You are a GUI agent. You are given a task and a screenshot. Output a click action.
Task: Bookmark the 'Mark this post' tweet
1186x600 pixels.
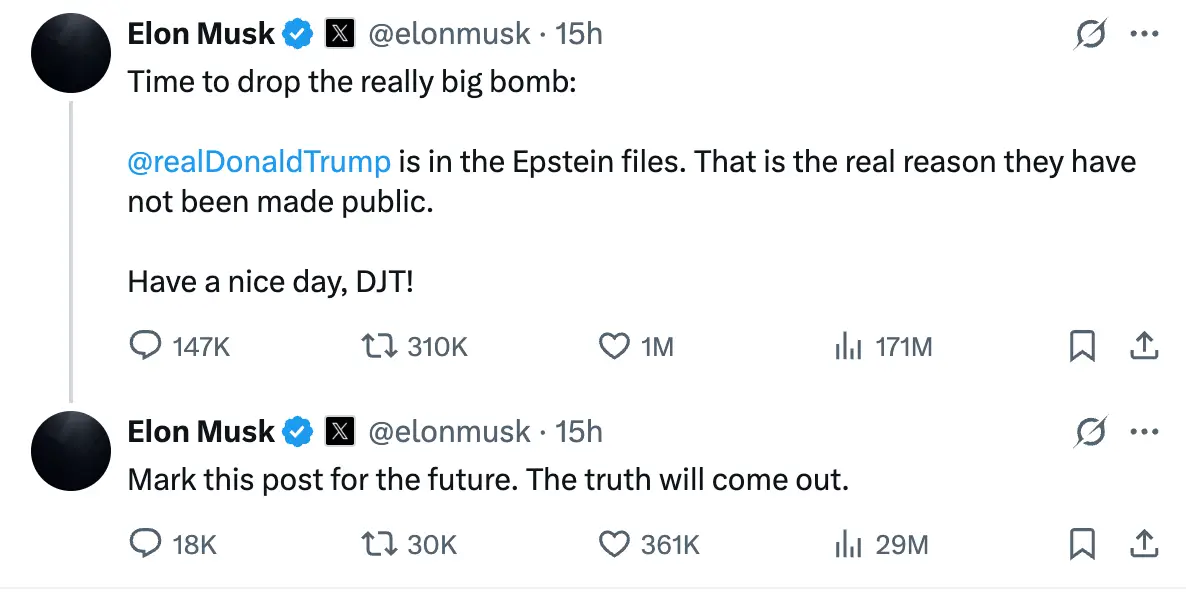click(1082, 543)
